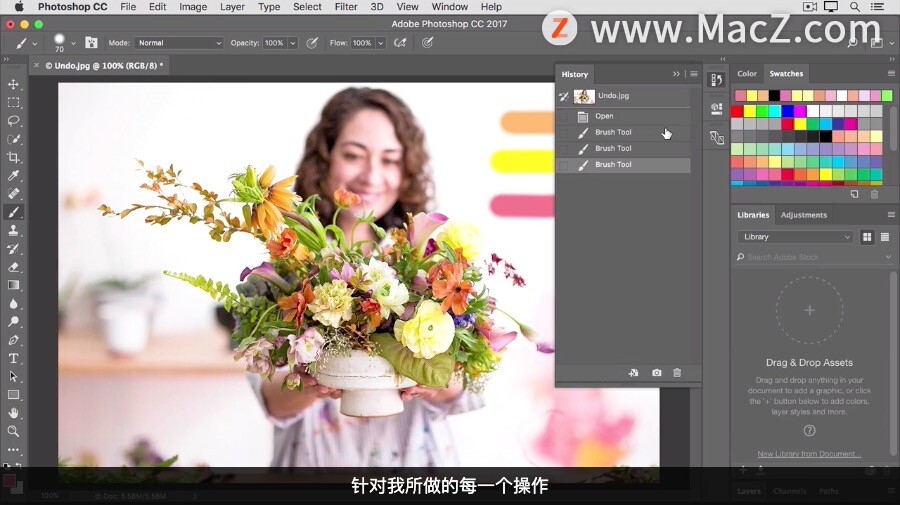Open the tool preset picker arrow
This screenshot has height=505, width=900.
(x=34, y=43)
